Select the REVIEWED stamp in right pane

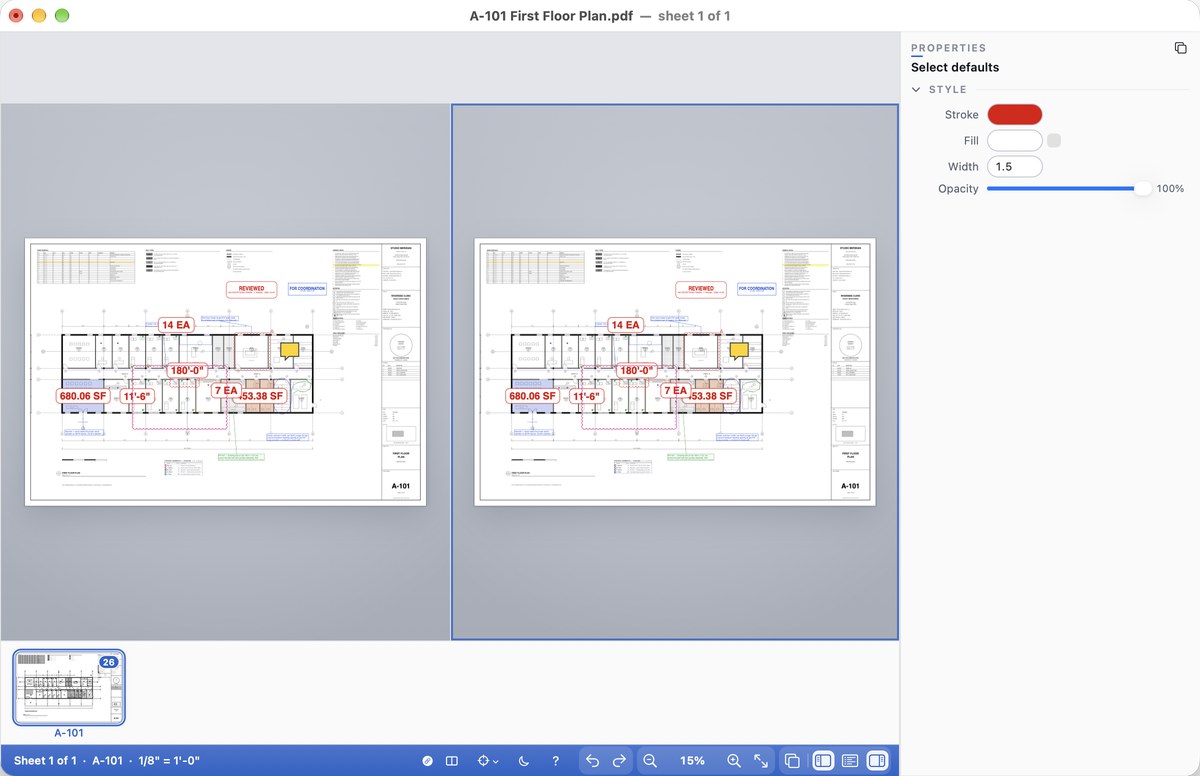[700, 289]
